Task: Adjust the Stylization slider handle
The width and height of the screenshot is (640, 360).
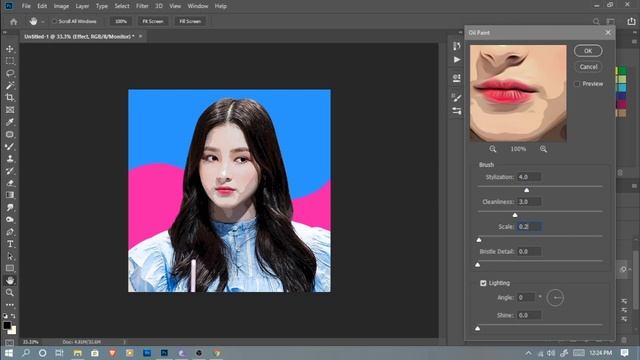Action: tap(527, 190)
